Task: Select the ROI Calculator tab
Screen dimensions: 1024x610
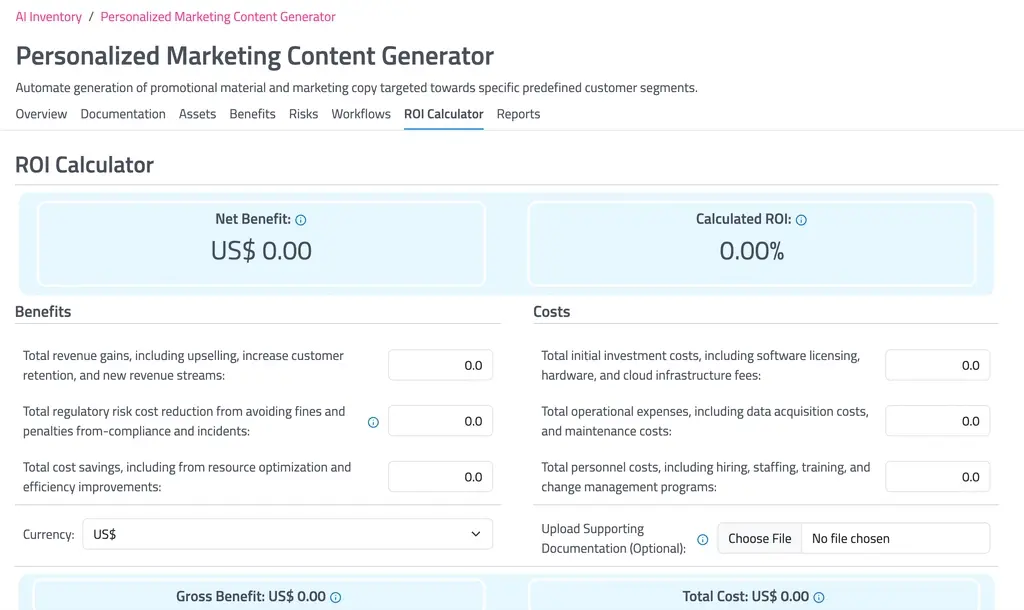Action: pos(443,114)
